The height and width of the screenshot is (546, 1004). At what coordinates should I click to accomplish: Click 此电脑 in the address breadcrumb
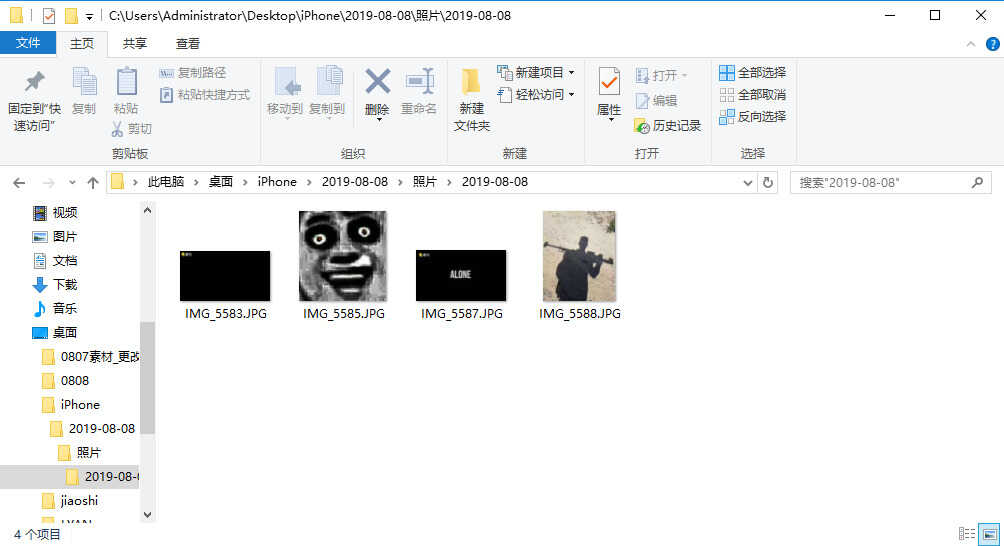[166, 182]
